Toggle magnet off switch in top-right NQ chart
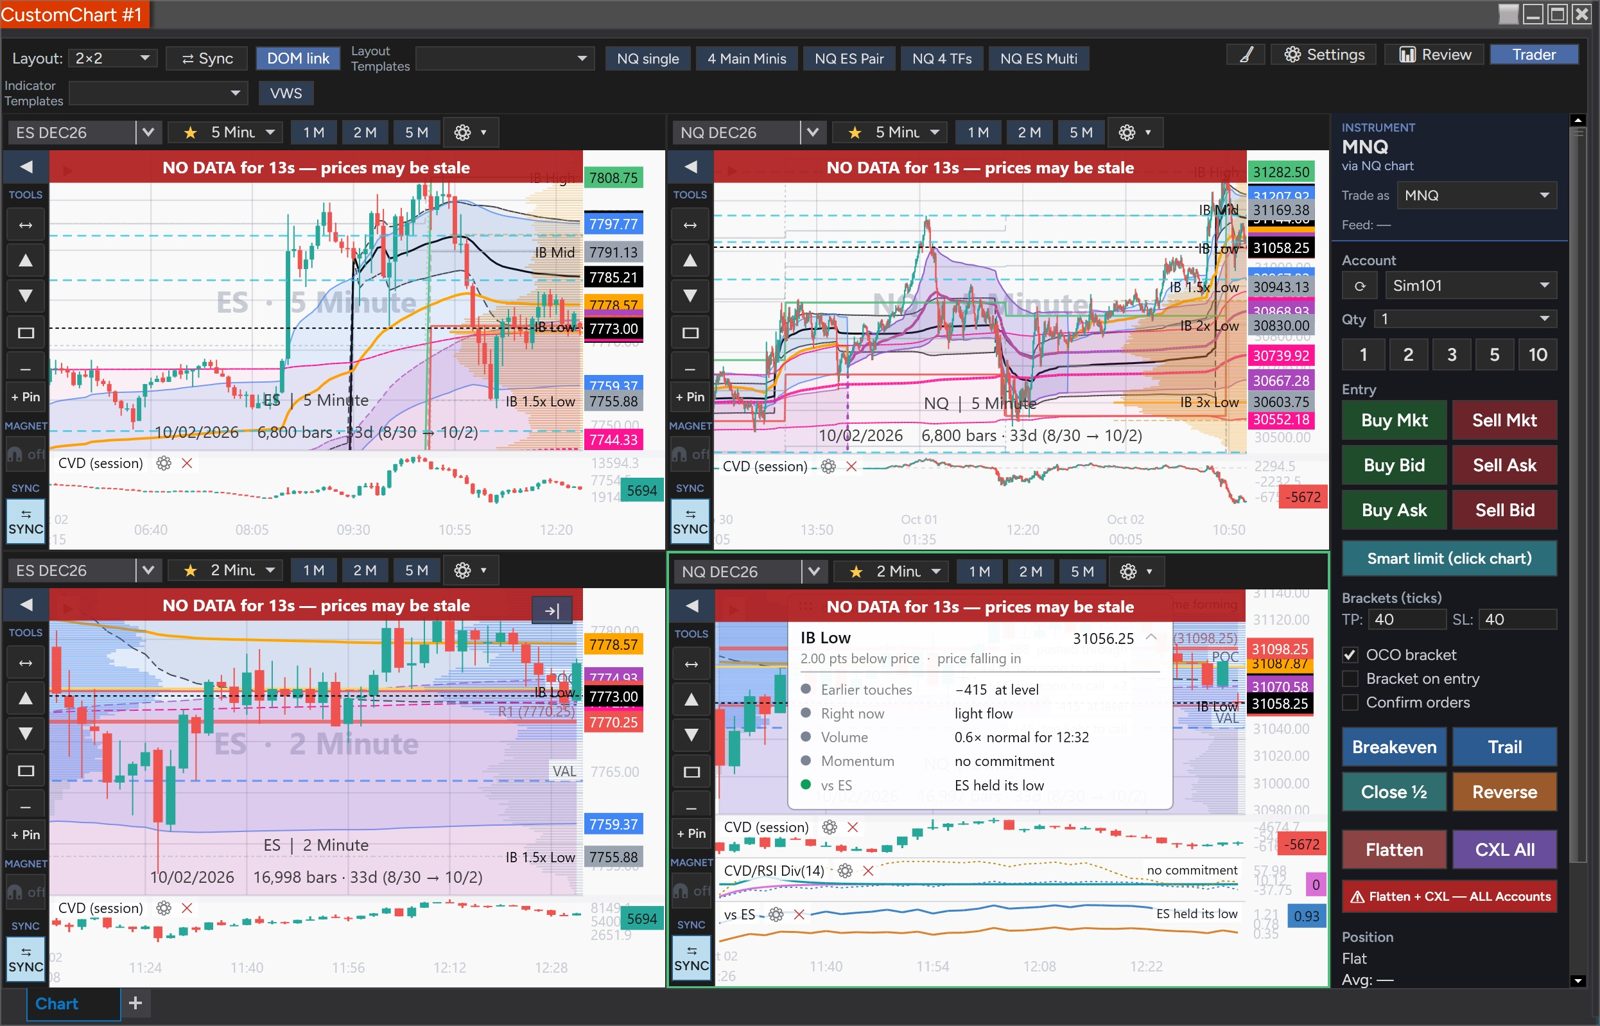This screenshot has width=1600, height=1026. [691, 454]
